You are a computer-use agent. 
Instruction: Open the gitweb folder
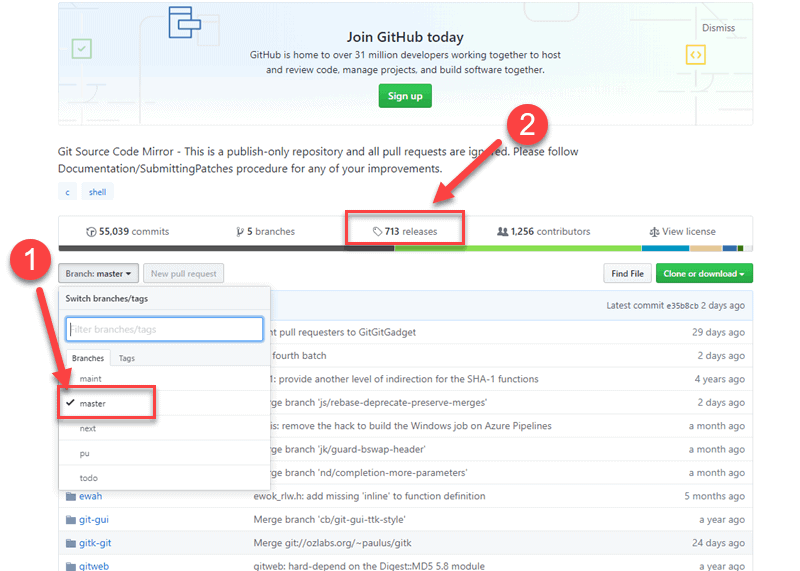[94, 566]
